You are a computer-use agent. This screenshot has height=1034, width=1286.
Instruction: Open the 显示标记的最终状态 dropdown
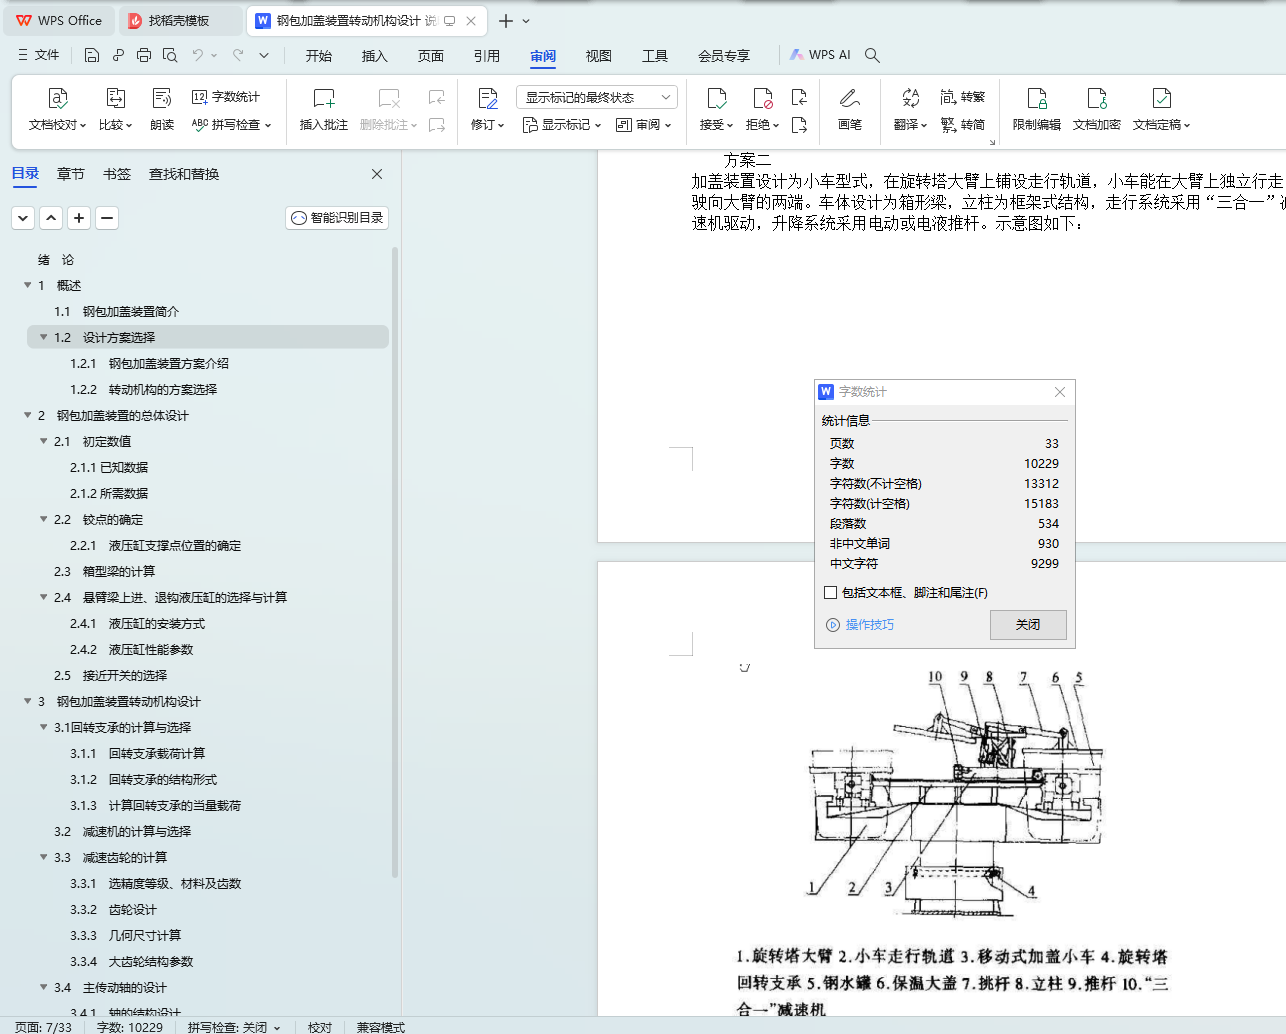597,97
